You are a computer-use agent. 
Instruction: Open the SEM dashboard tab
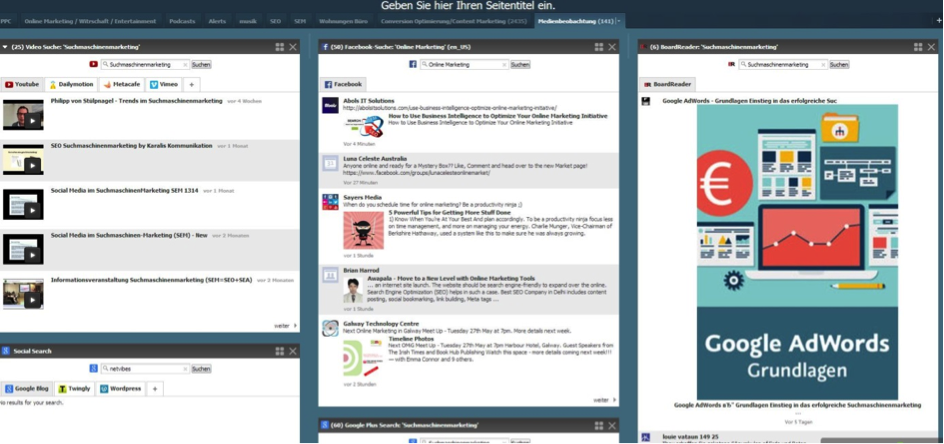point(300,21)
